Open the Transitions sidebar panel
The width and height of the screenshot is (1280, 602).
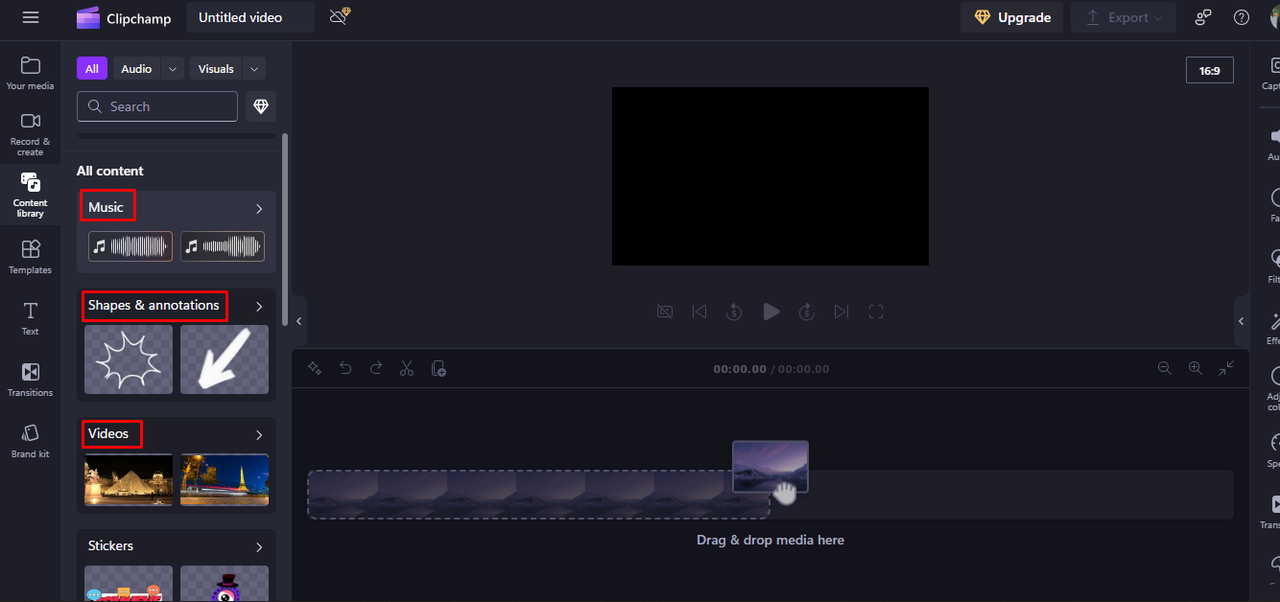click(30, 380)
